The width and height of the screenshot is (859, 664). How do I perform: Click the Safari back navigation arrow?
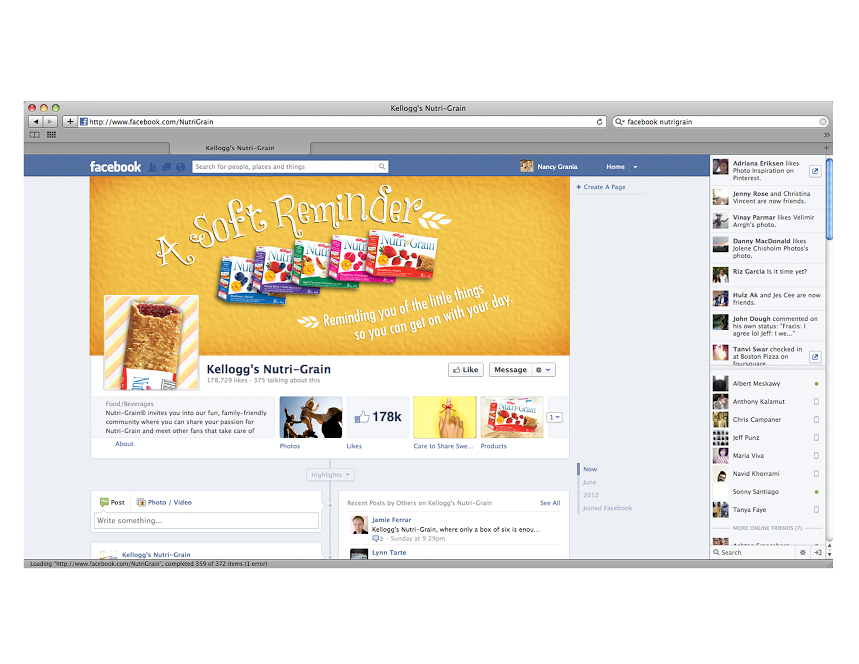pos(36,122)
